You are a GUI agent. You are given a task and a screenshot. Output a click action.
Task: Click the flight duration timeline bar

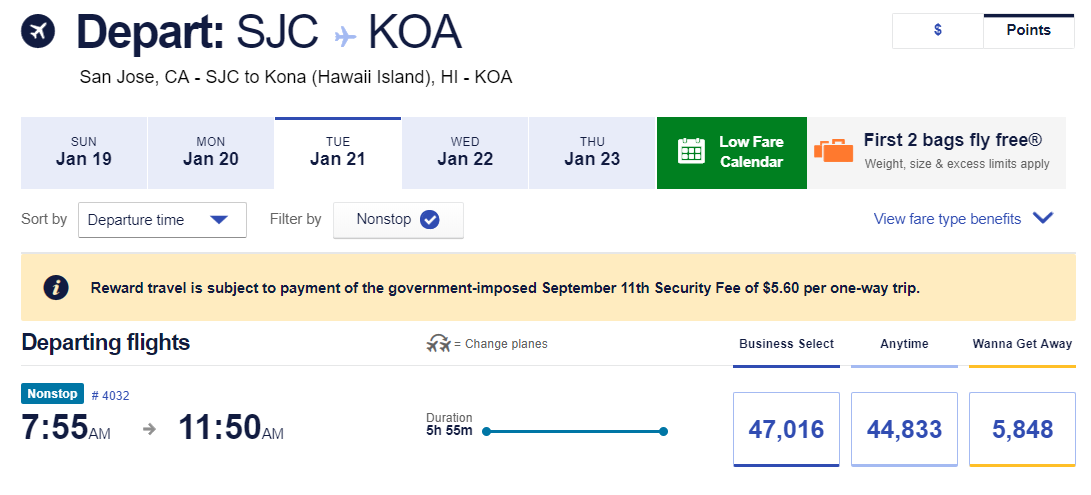tap(575, 431)
